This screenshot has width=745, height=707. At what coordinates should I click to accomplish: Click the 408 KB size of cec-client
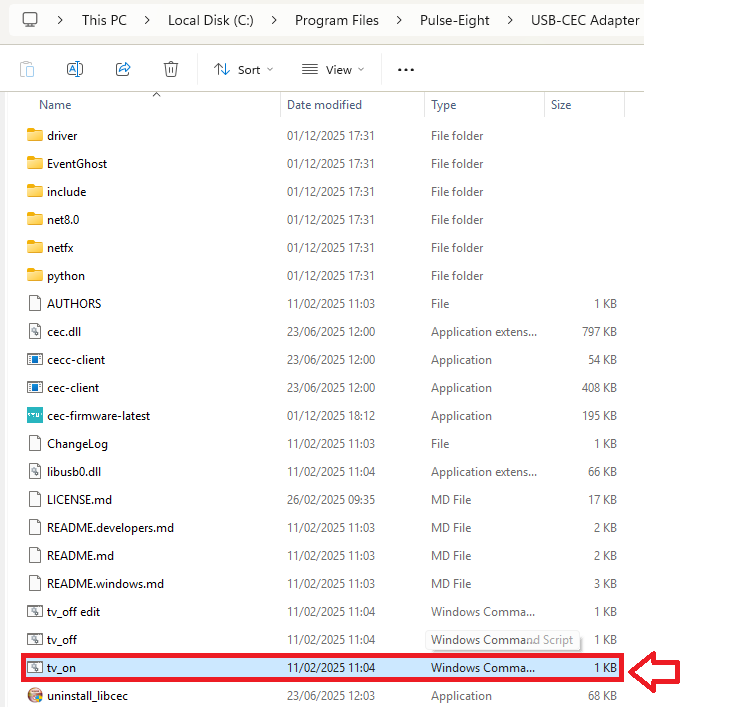tap(599, 388)
